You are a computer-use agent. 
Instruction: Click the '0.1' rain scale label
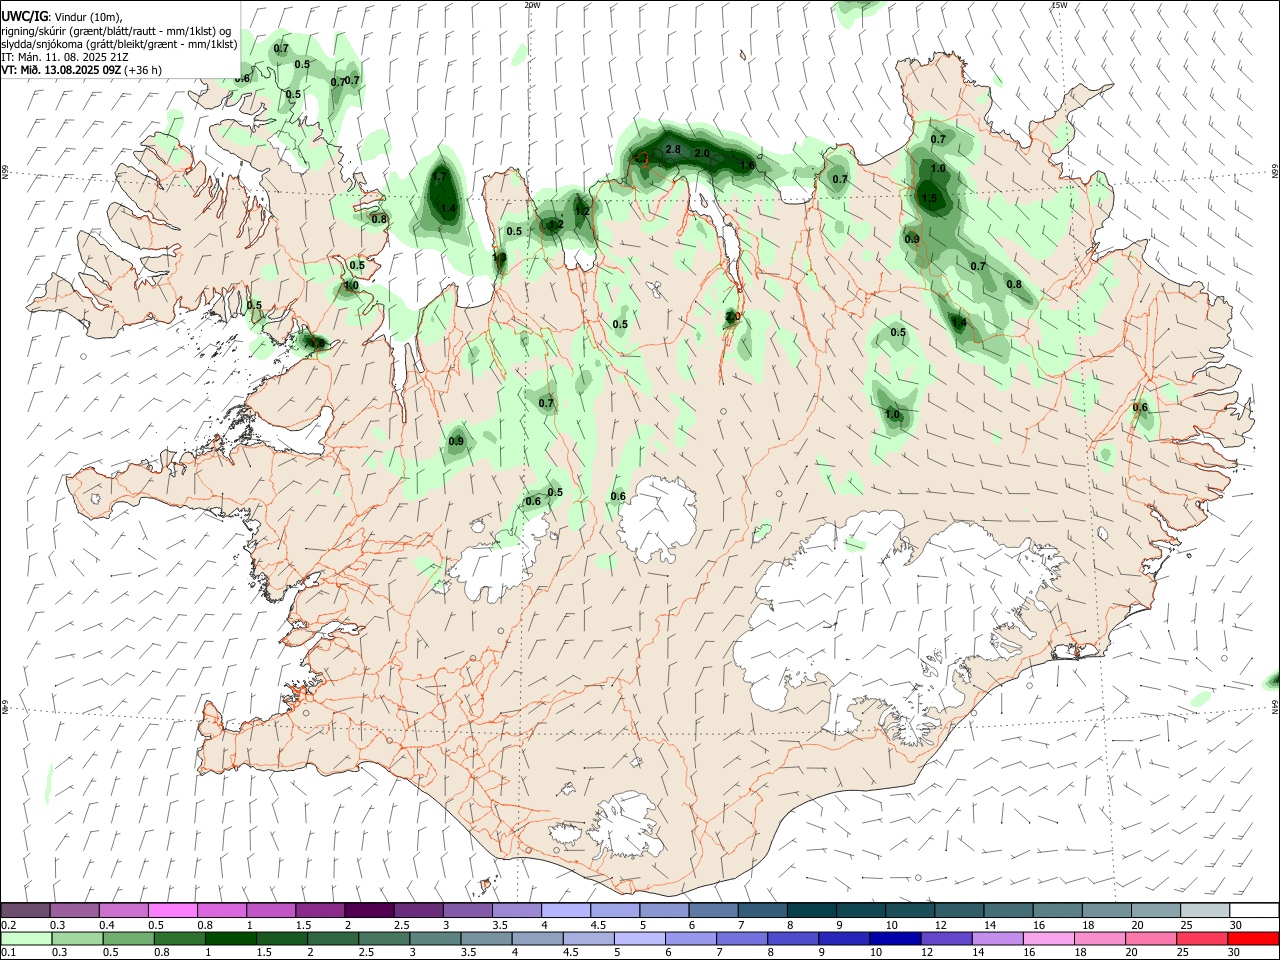[9, 953]
